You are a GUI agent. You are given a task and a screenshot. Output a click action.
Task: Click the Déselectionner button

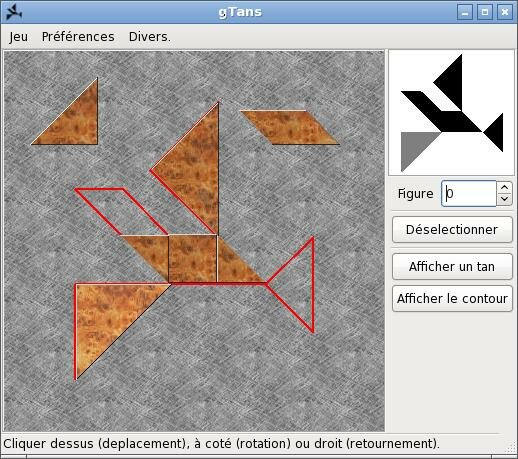[452, 229]
